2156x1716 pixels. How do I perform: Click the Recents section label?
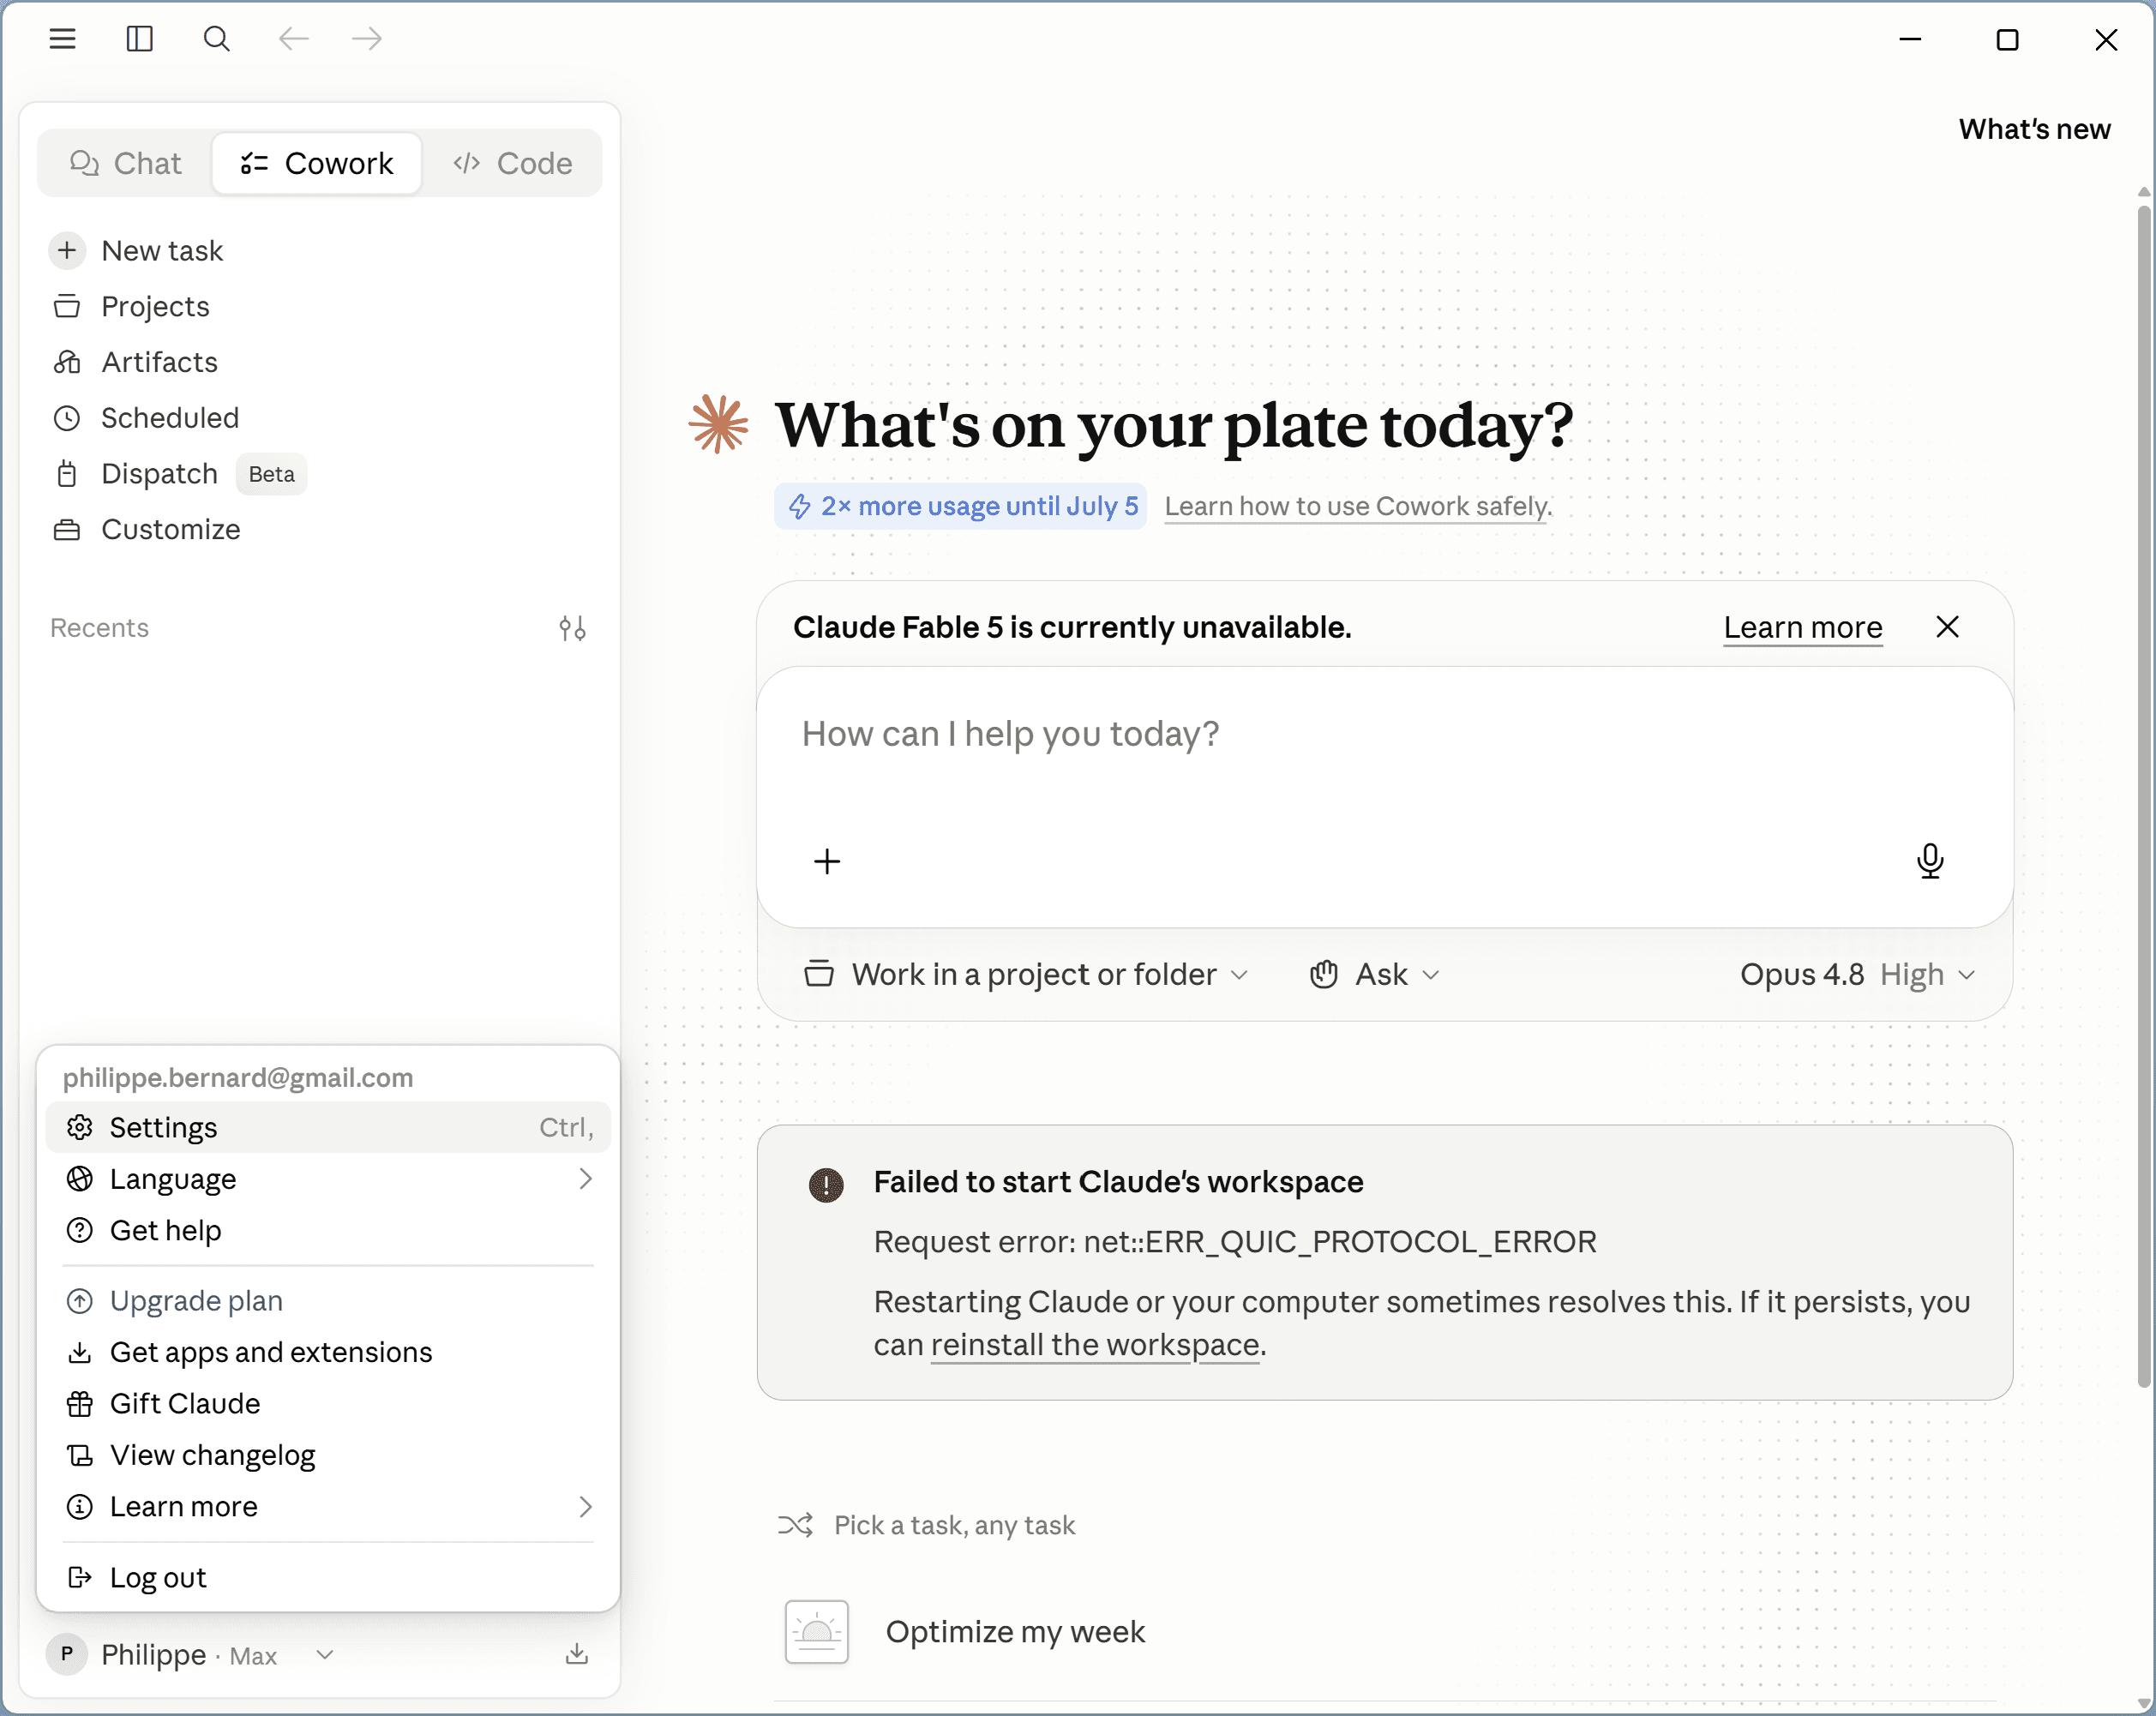99,628
